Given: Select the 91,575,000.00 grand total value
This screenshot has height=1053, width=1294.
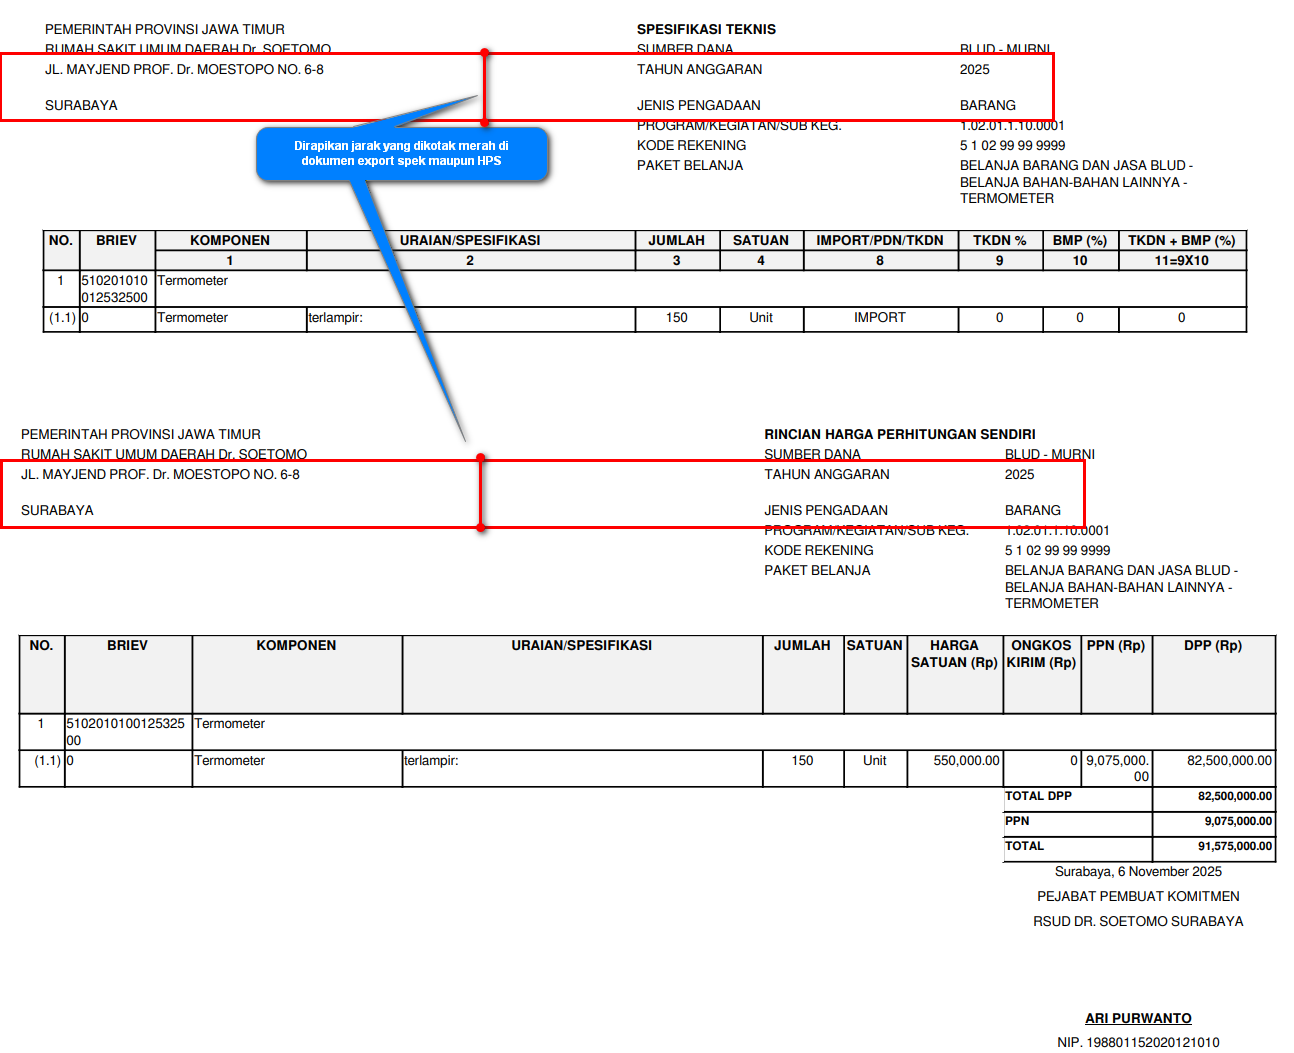Looking at the screenshot, I should coord(1235,846).
